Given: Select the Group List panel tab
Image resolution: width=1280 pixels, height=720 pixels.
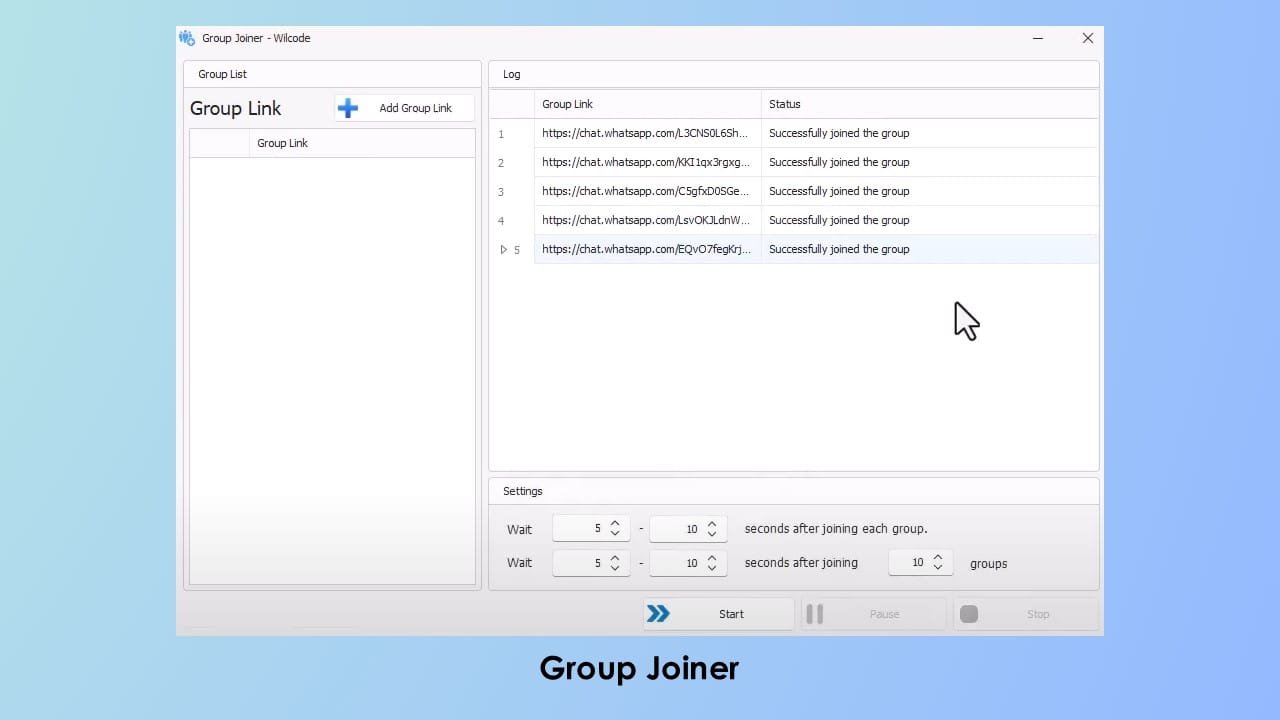Looking at the screenshot, I should click(x=222, y=74).
